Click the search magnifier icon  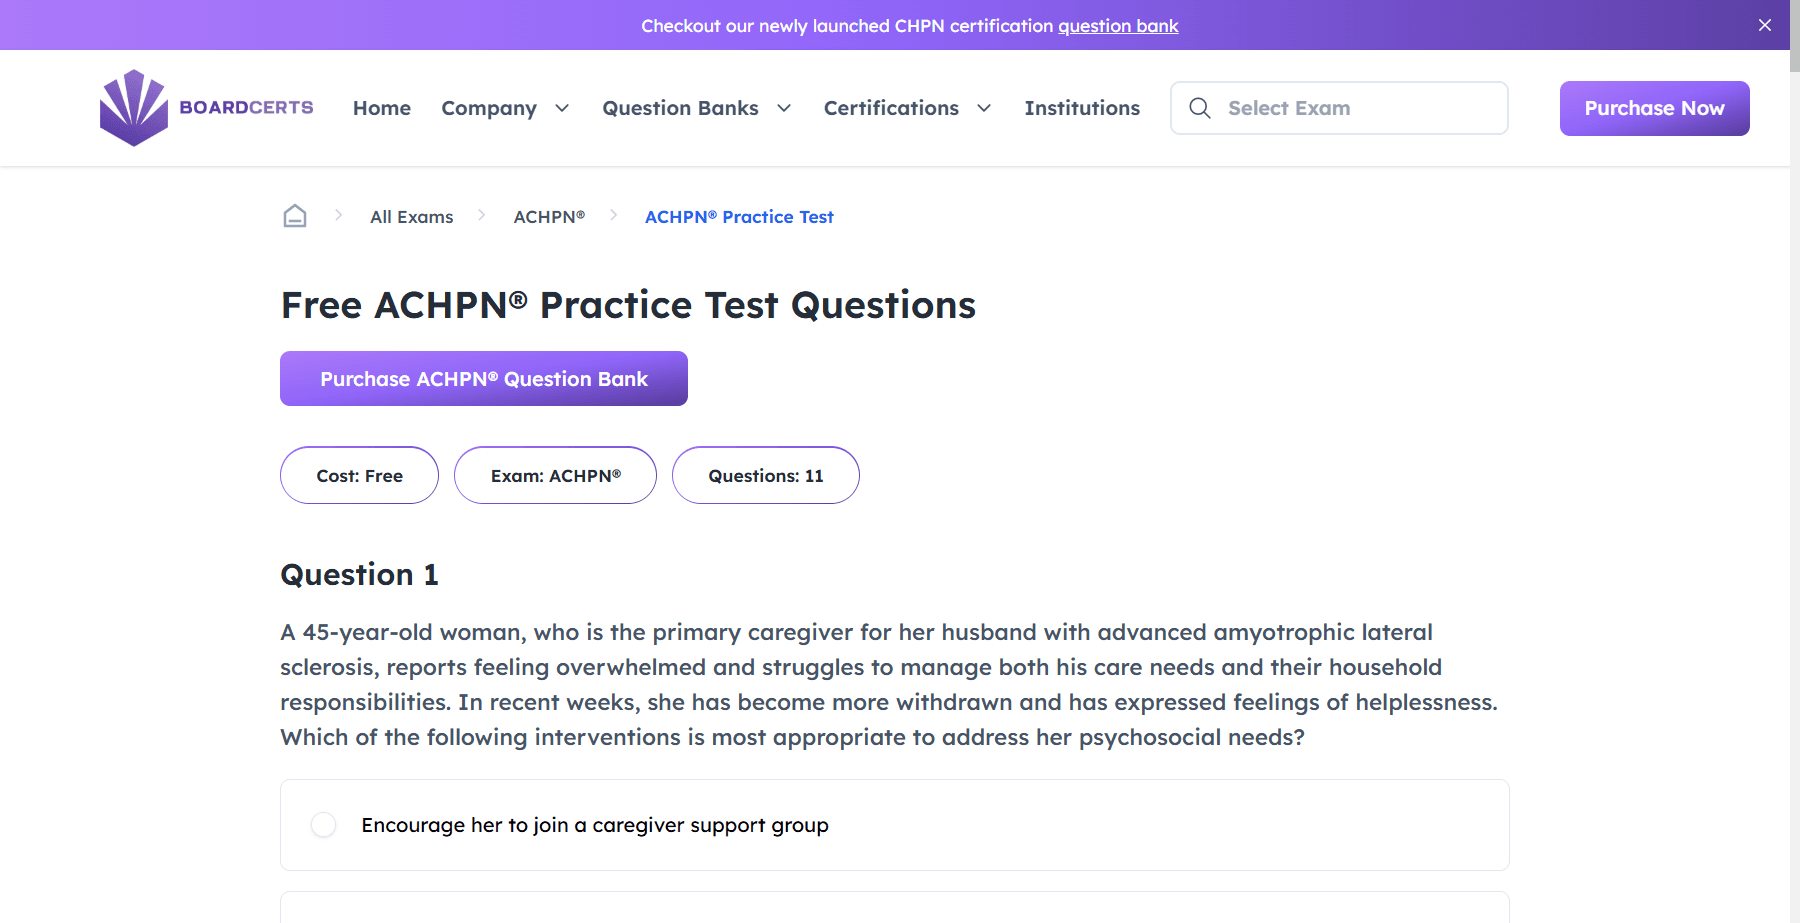tap(1200, 108)
